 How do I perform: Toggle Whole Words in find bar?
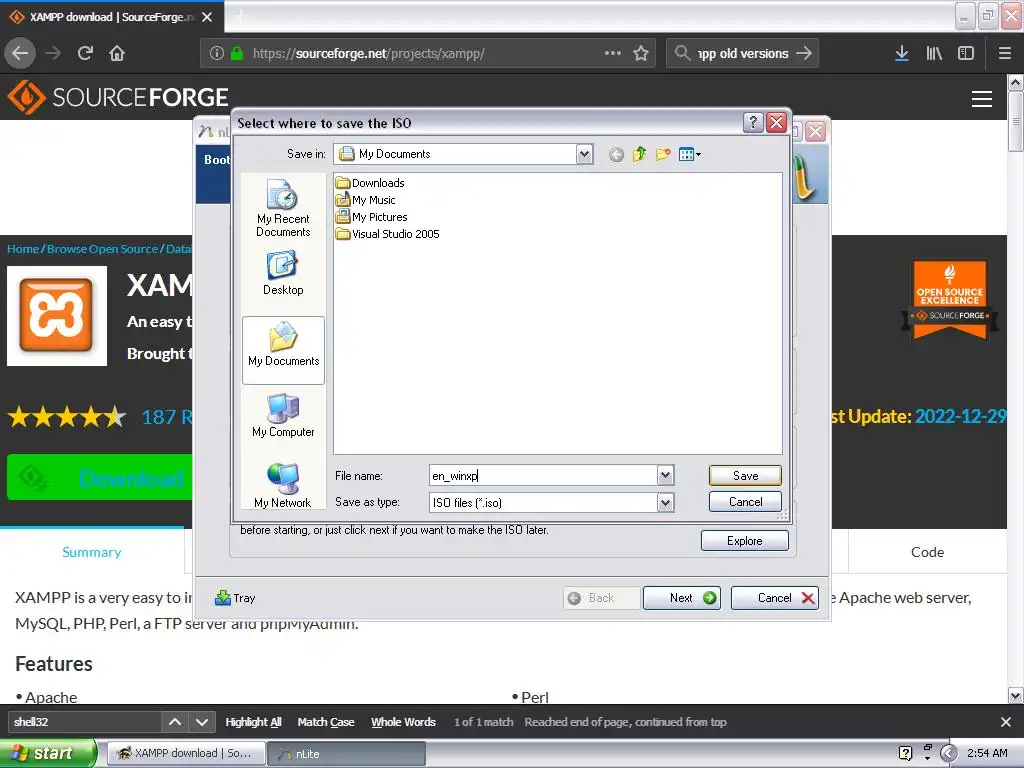[404, 722]
